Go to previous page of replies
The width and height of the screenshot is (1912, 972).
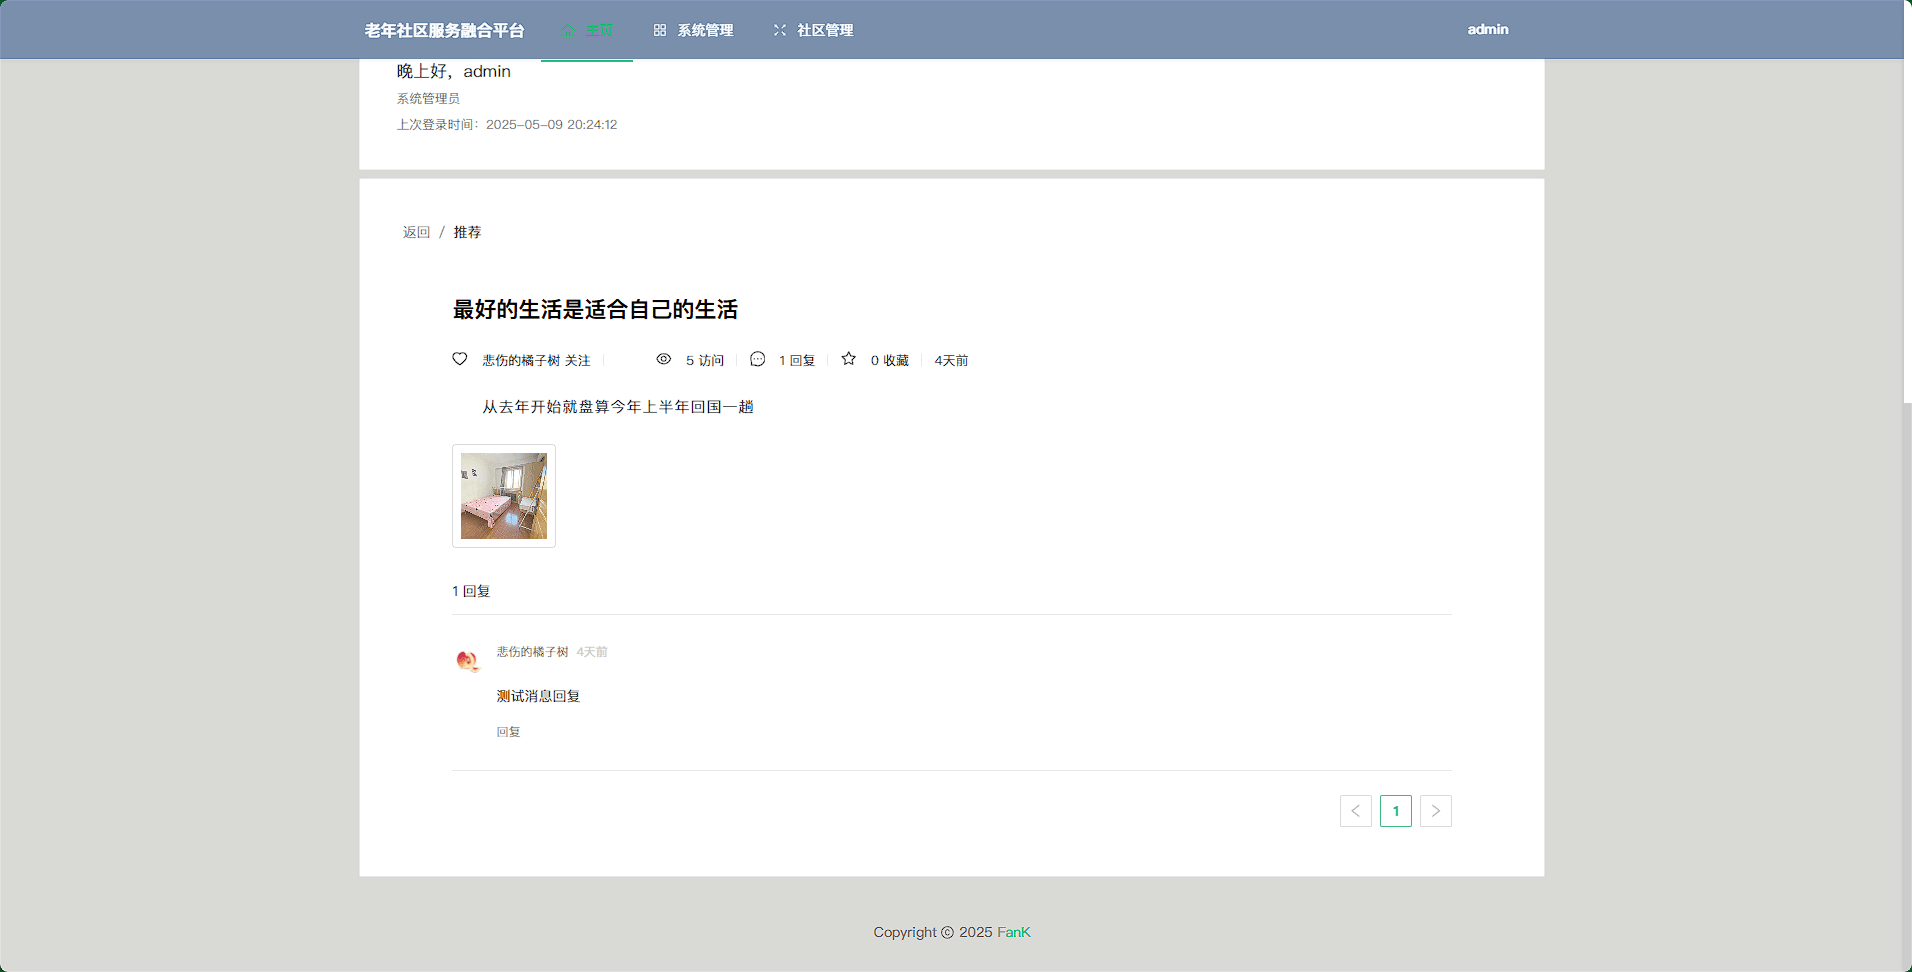(x=1355, y=811)
